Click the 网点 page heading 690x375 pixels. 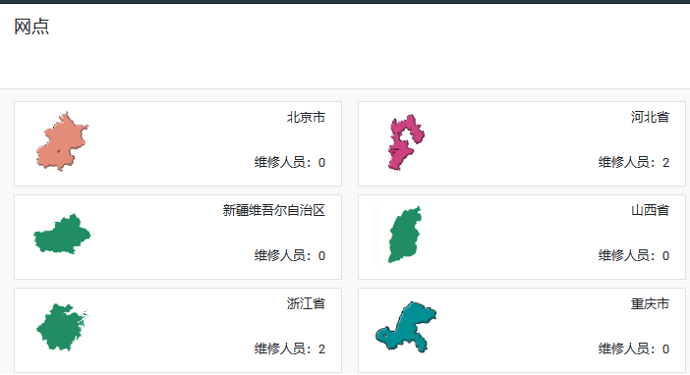tap(31, 27)
